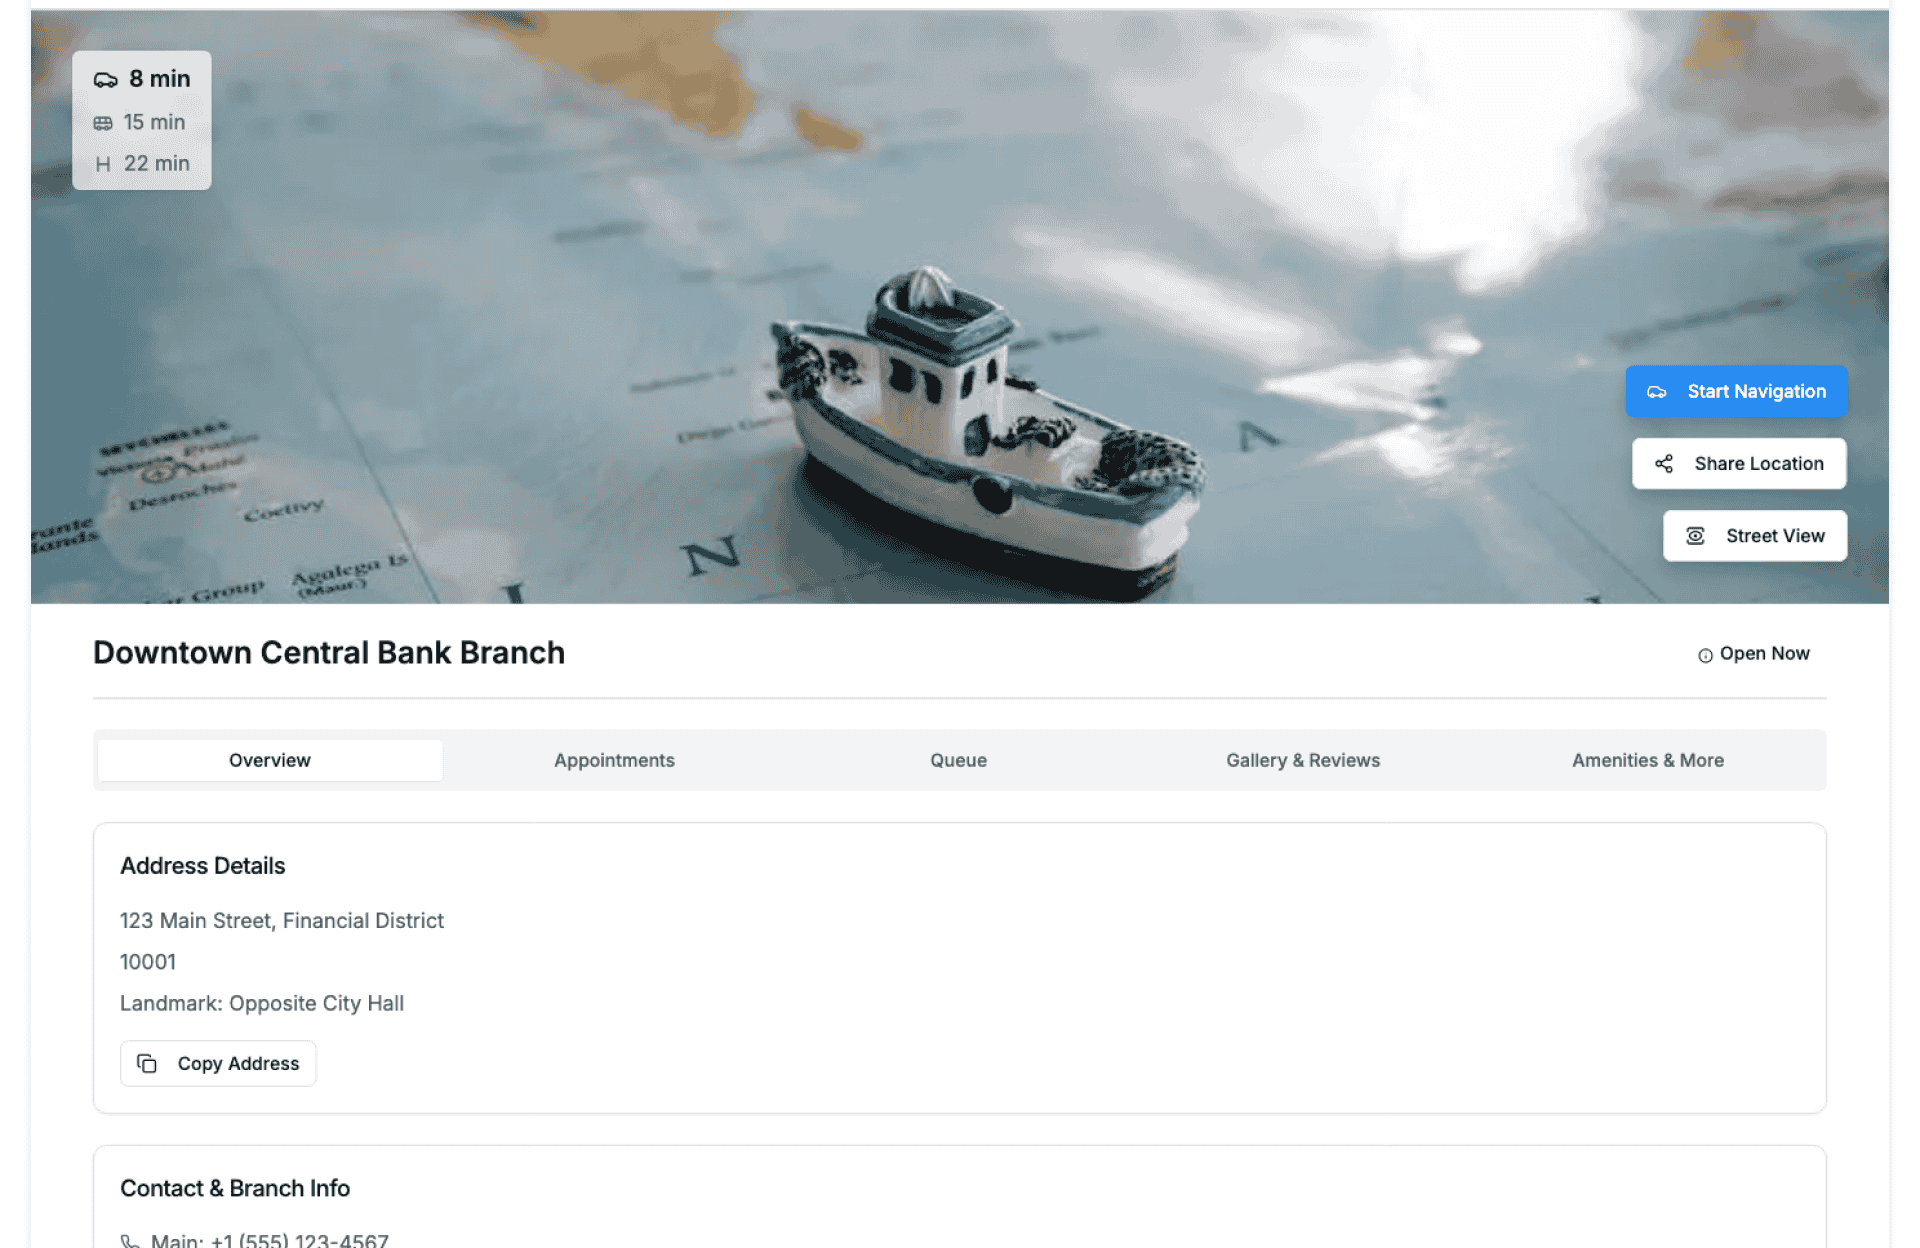Click the car icon in Start Navigation
This screenshot has width=1920, height=1248.
[x=1657, y=392]
